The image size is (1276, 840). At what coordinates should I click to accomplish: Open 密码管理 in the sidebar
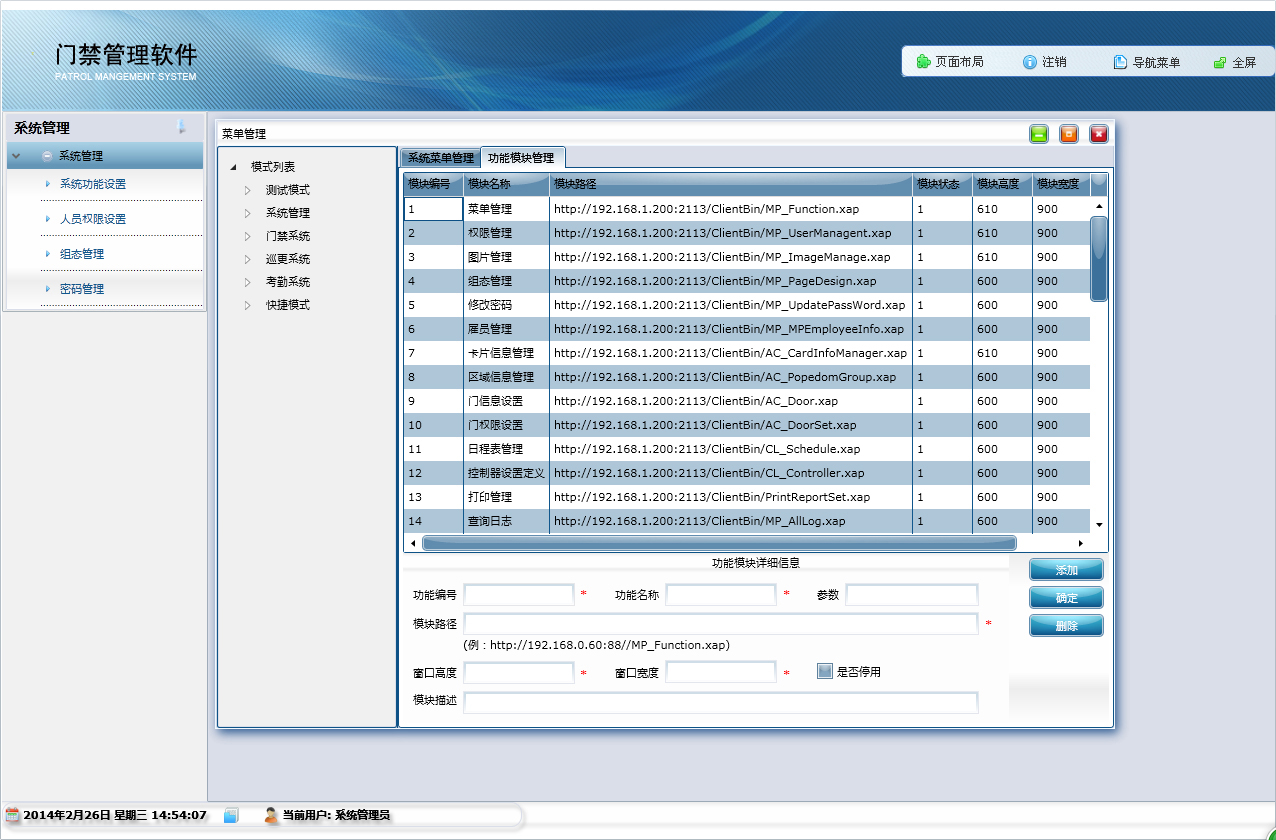point(82,289)
